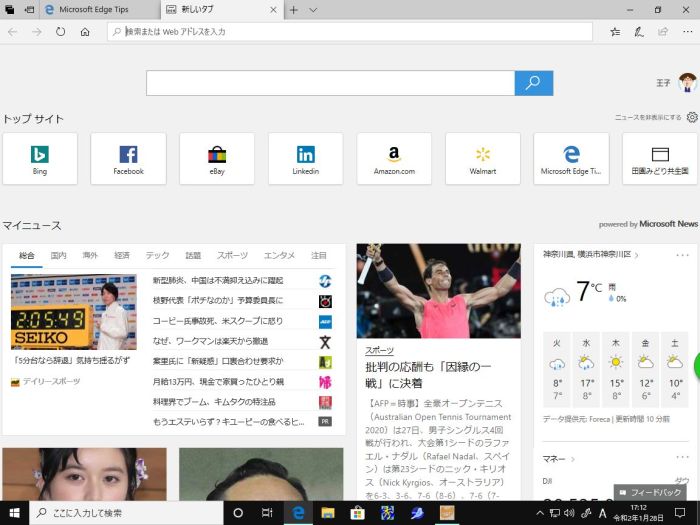Select the スポーツ news category tab
This screenshot has height=525, width=700.
point(232,256)
